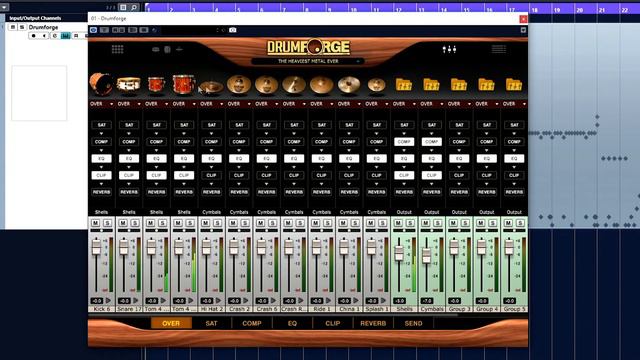Toggle EQ on Snare 17 channel

point(129,158)
